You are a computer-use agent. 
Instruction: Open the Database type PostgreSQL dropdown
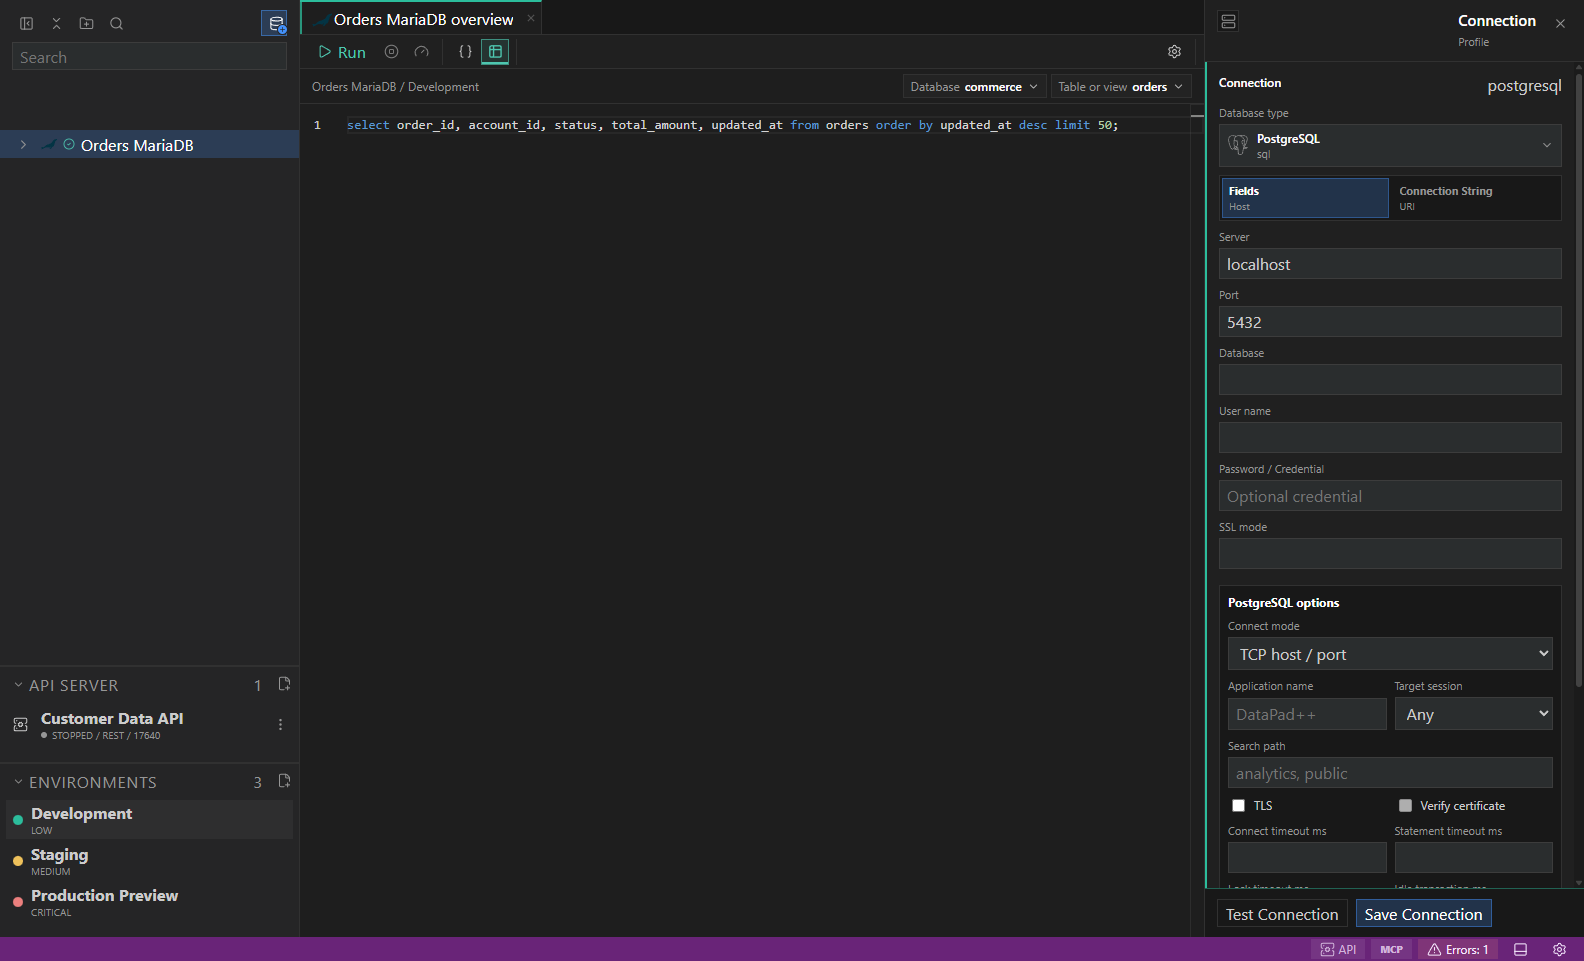pyautogui.click(x=1390, y=145)
